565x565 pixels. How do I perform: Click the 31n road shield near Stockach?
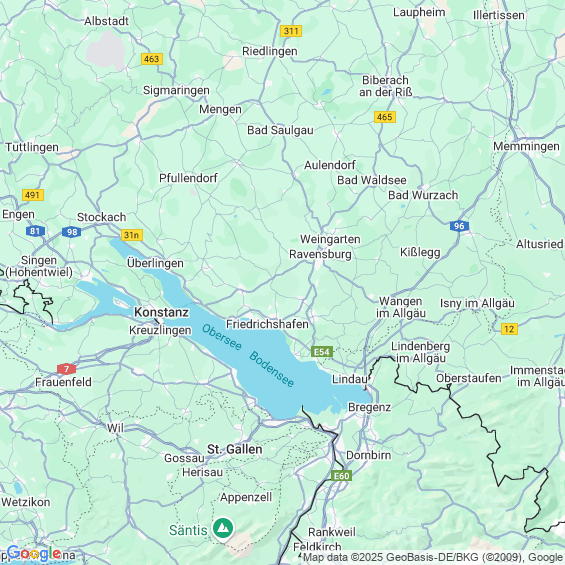(132, 235)
